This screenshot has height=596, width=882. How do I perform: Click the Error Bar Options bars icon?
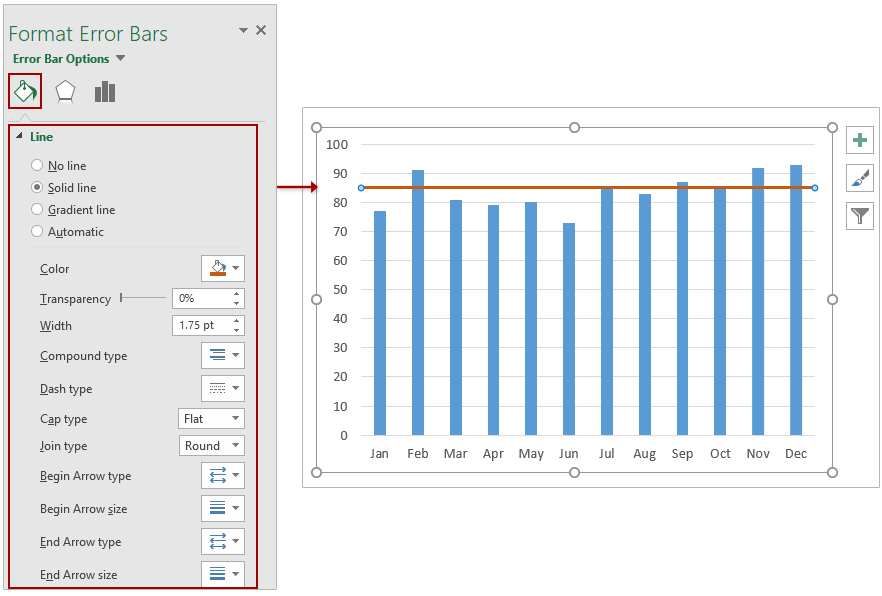tap(105, 91)
